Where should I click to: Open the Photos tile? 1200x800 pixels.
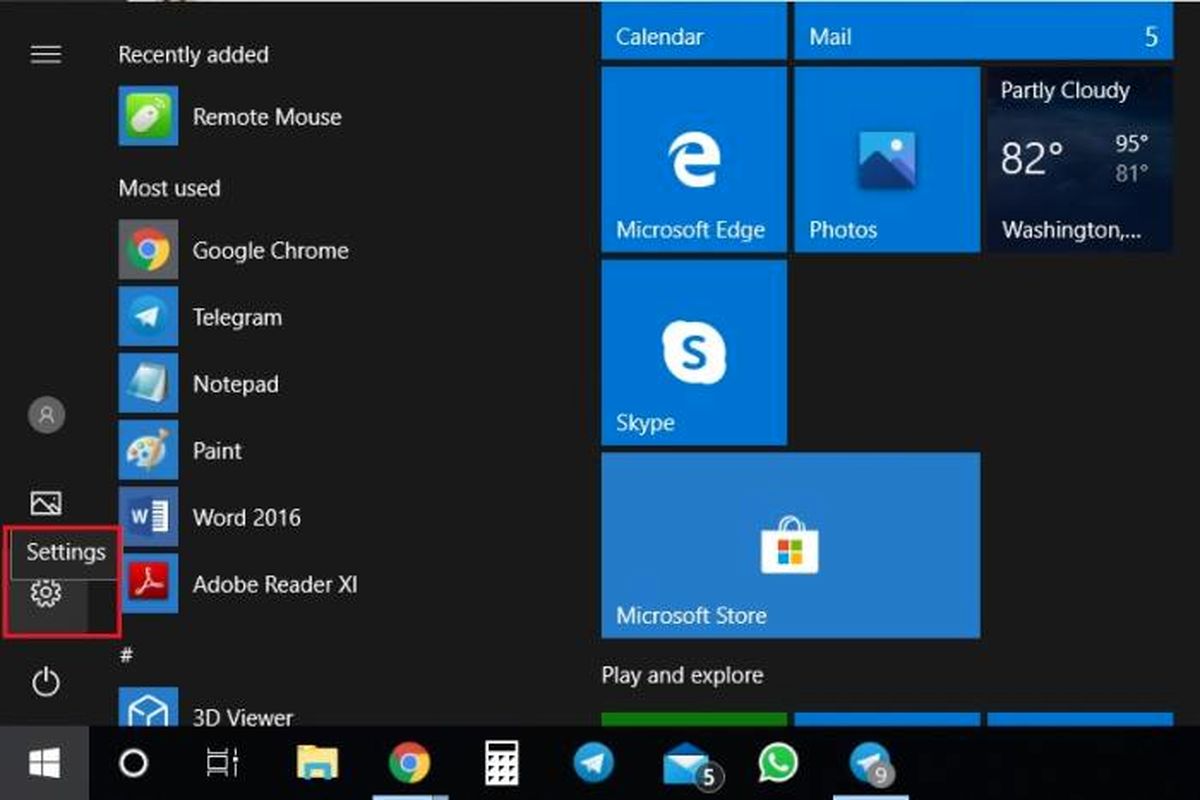[x=886, y=160]
